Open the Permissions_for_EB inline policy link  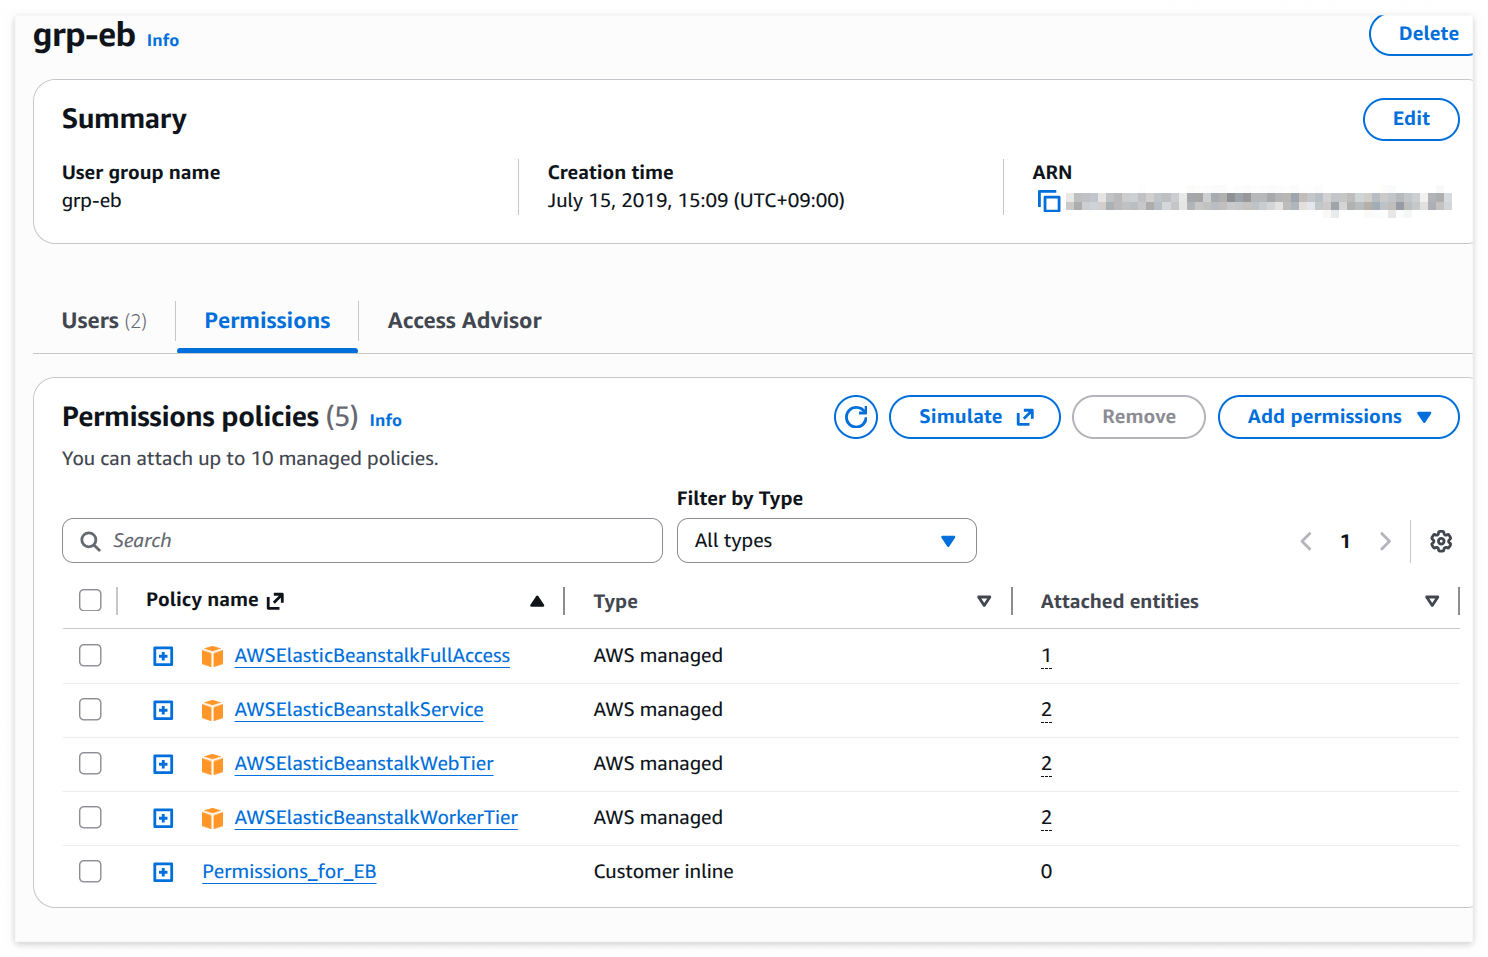(x=289, y=872)
